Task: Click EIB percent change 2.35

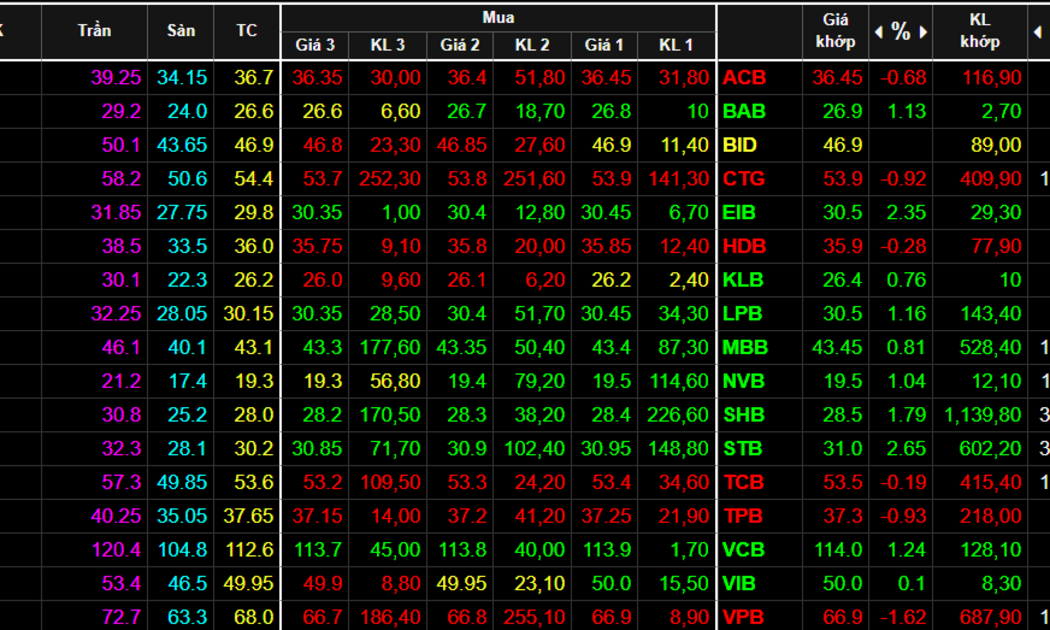Action: [x=907, y=212]
